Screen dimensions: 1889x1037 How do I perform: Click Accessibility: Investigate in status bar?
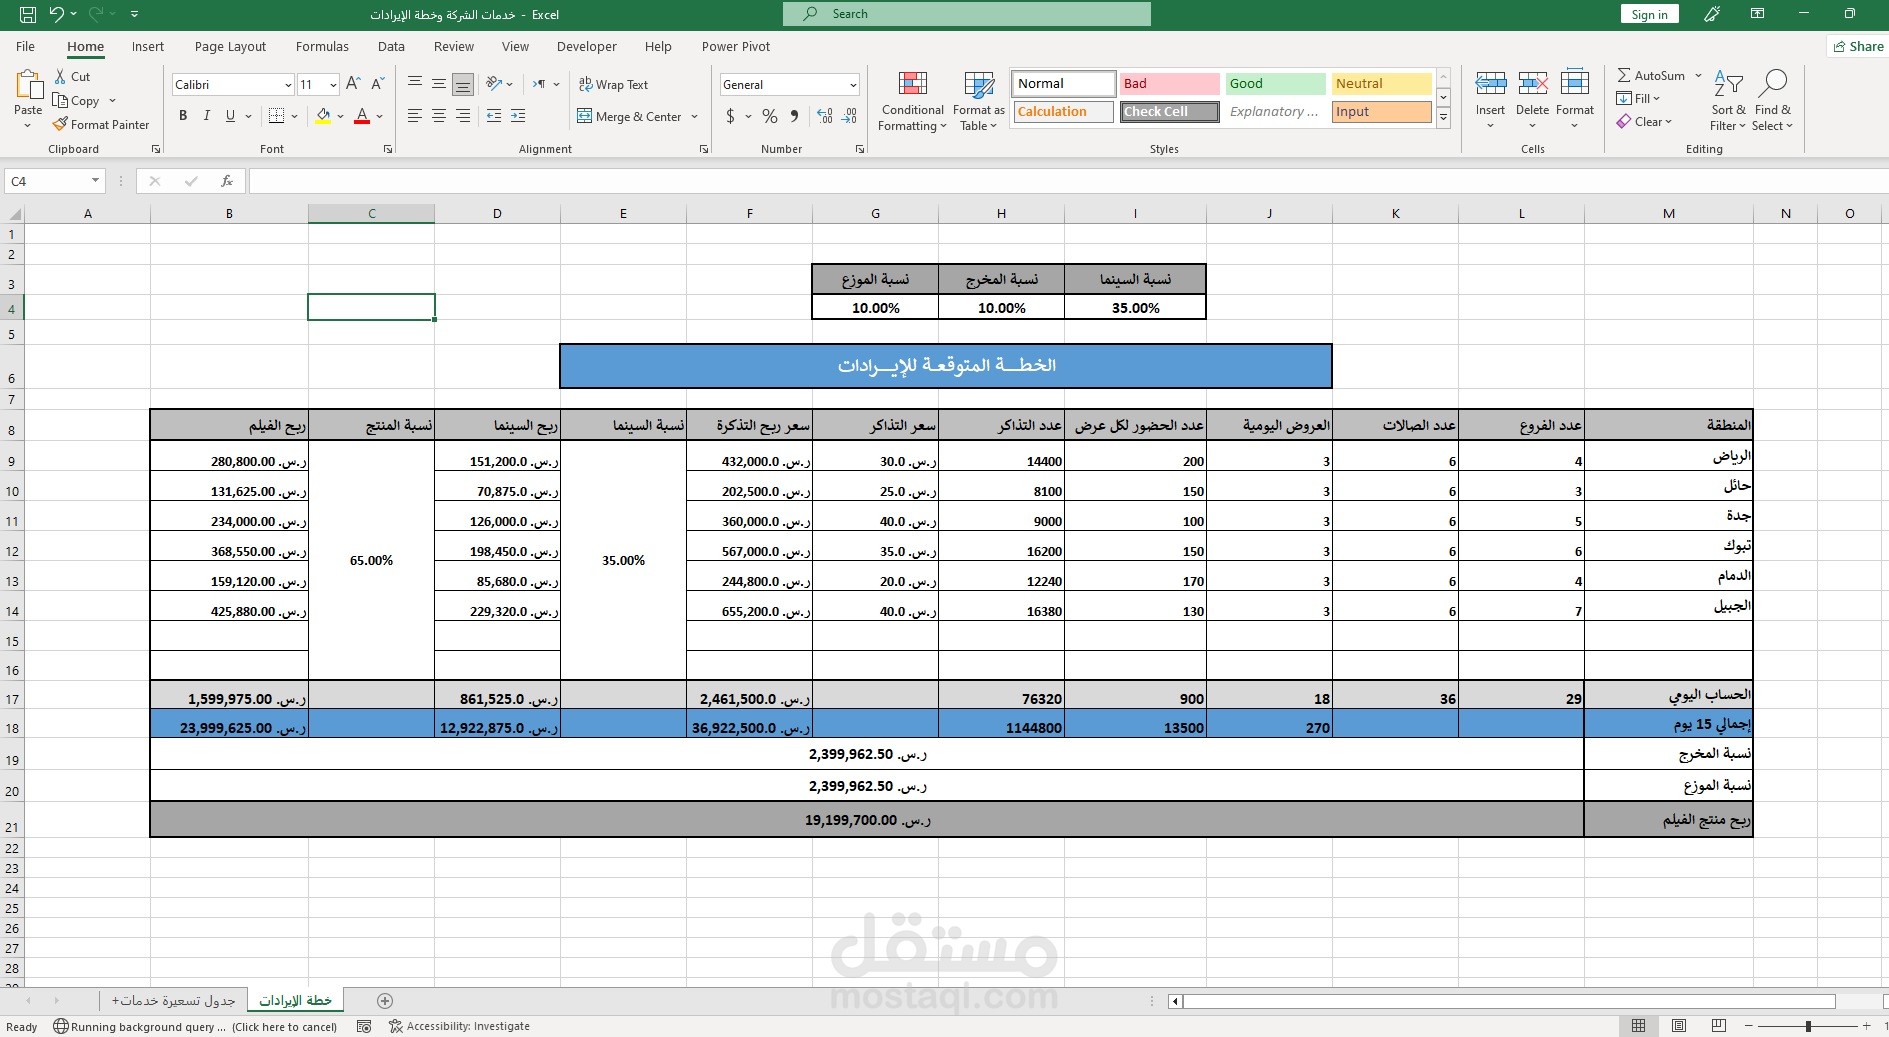459,1026
